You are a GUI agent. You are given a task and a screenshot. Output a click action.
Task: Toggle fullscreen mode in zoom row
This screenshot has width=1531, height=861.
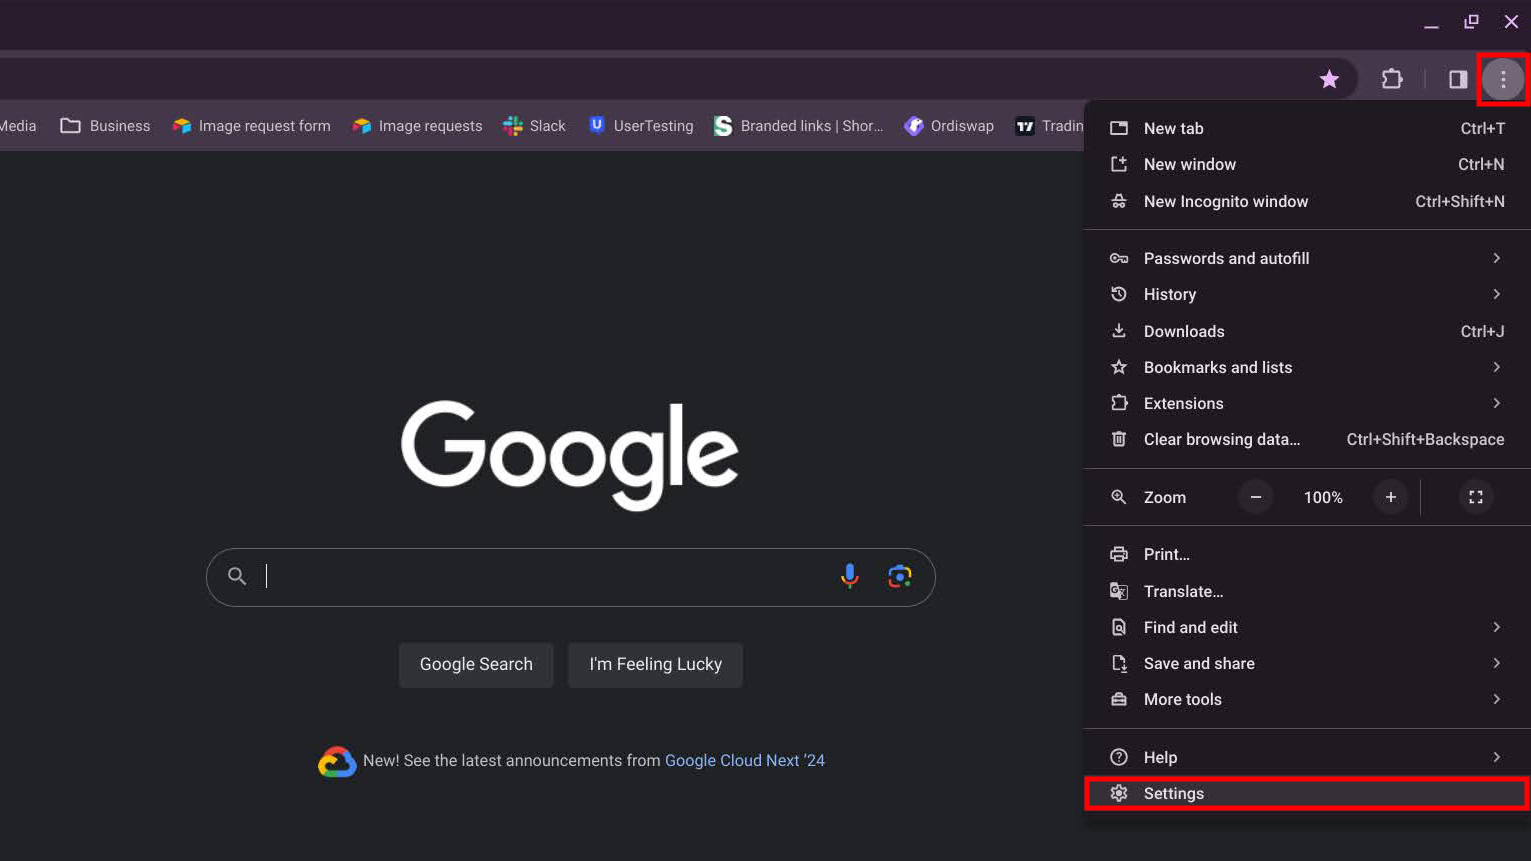1475,497
